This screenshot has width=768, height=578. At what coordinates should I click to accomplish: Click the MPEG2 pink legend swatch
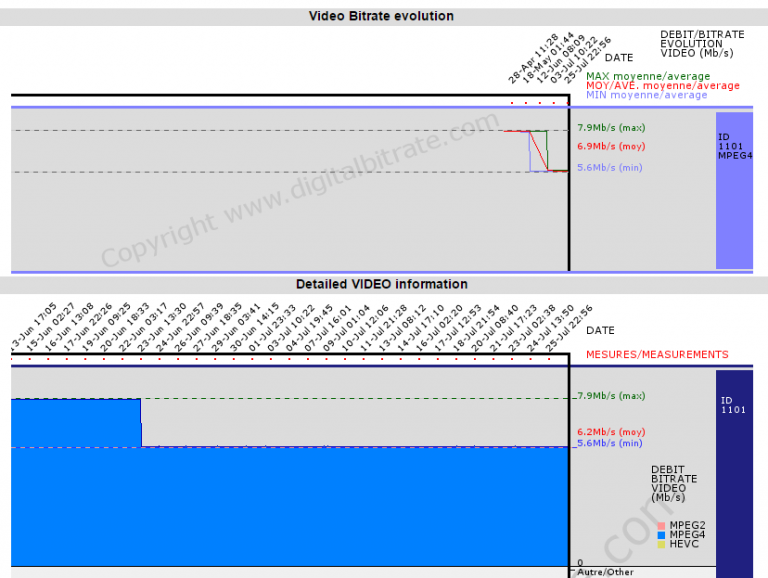[x=660, y=525]
